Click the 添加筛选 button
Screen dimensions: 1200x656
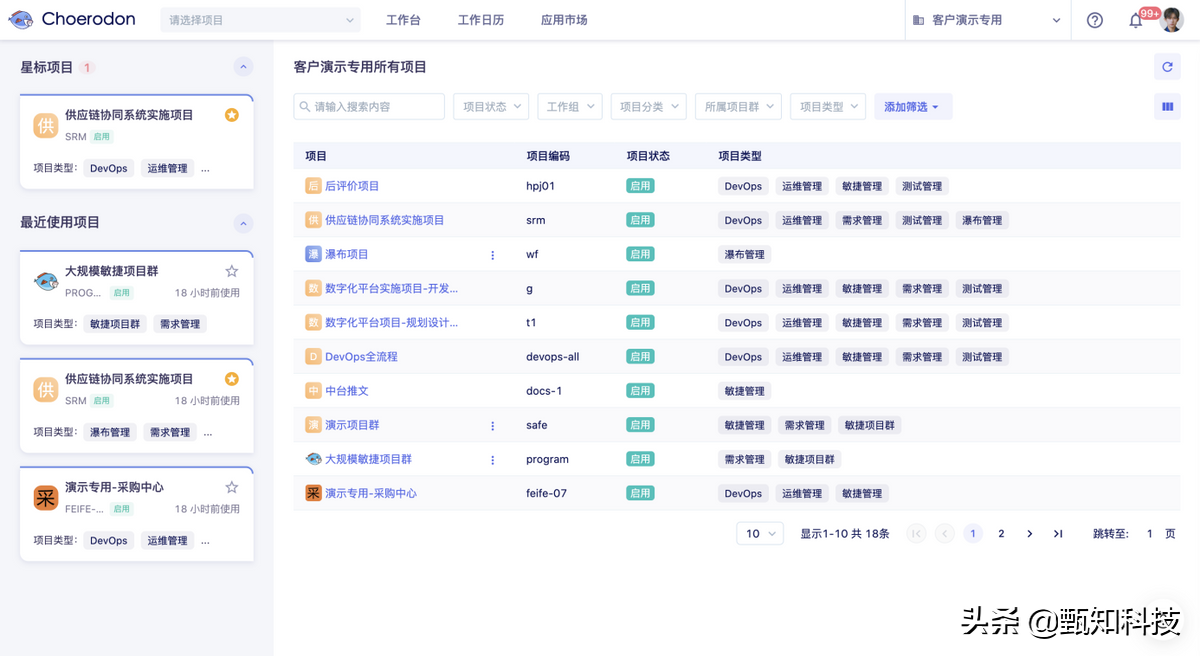click(907, 106)
